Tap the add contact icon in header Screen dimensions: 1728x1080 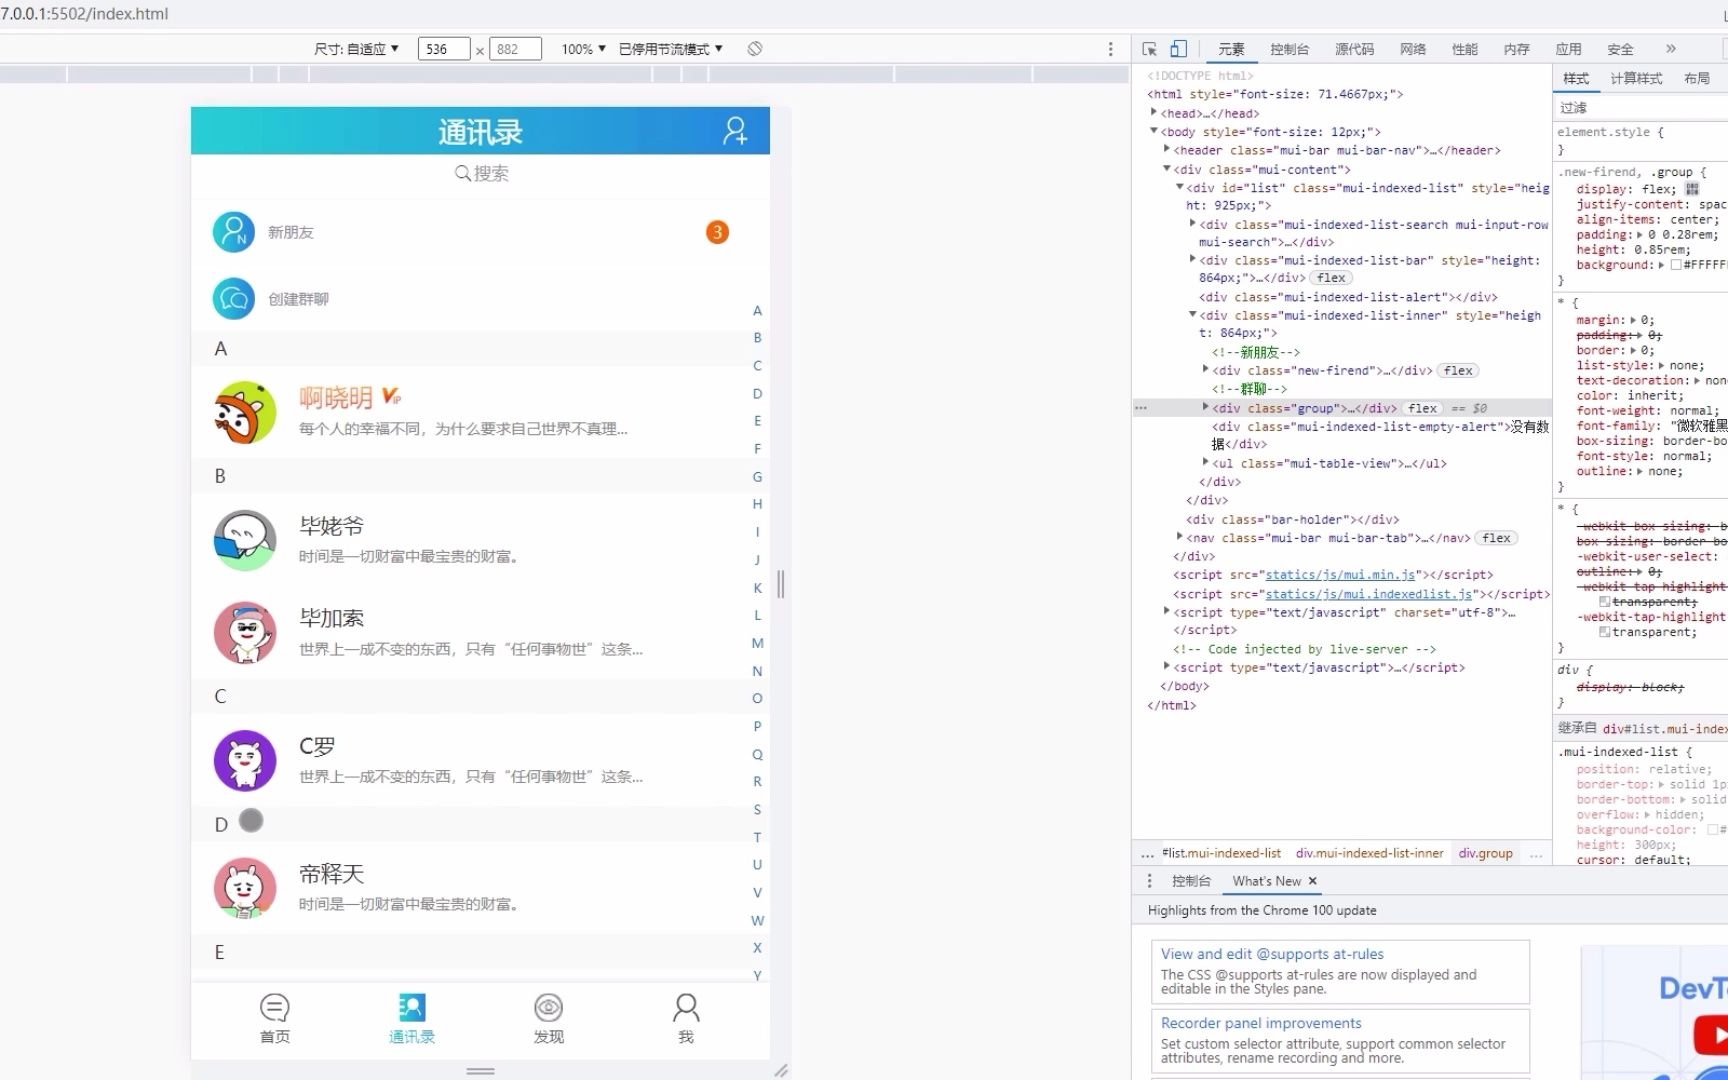tap(735, 131)
